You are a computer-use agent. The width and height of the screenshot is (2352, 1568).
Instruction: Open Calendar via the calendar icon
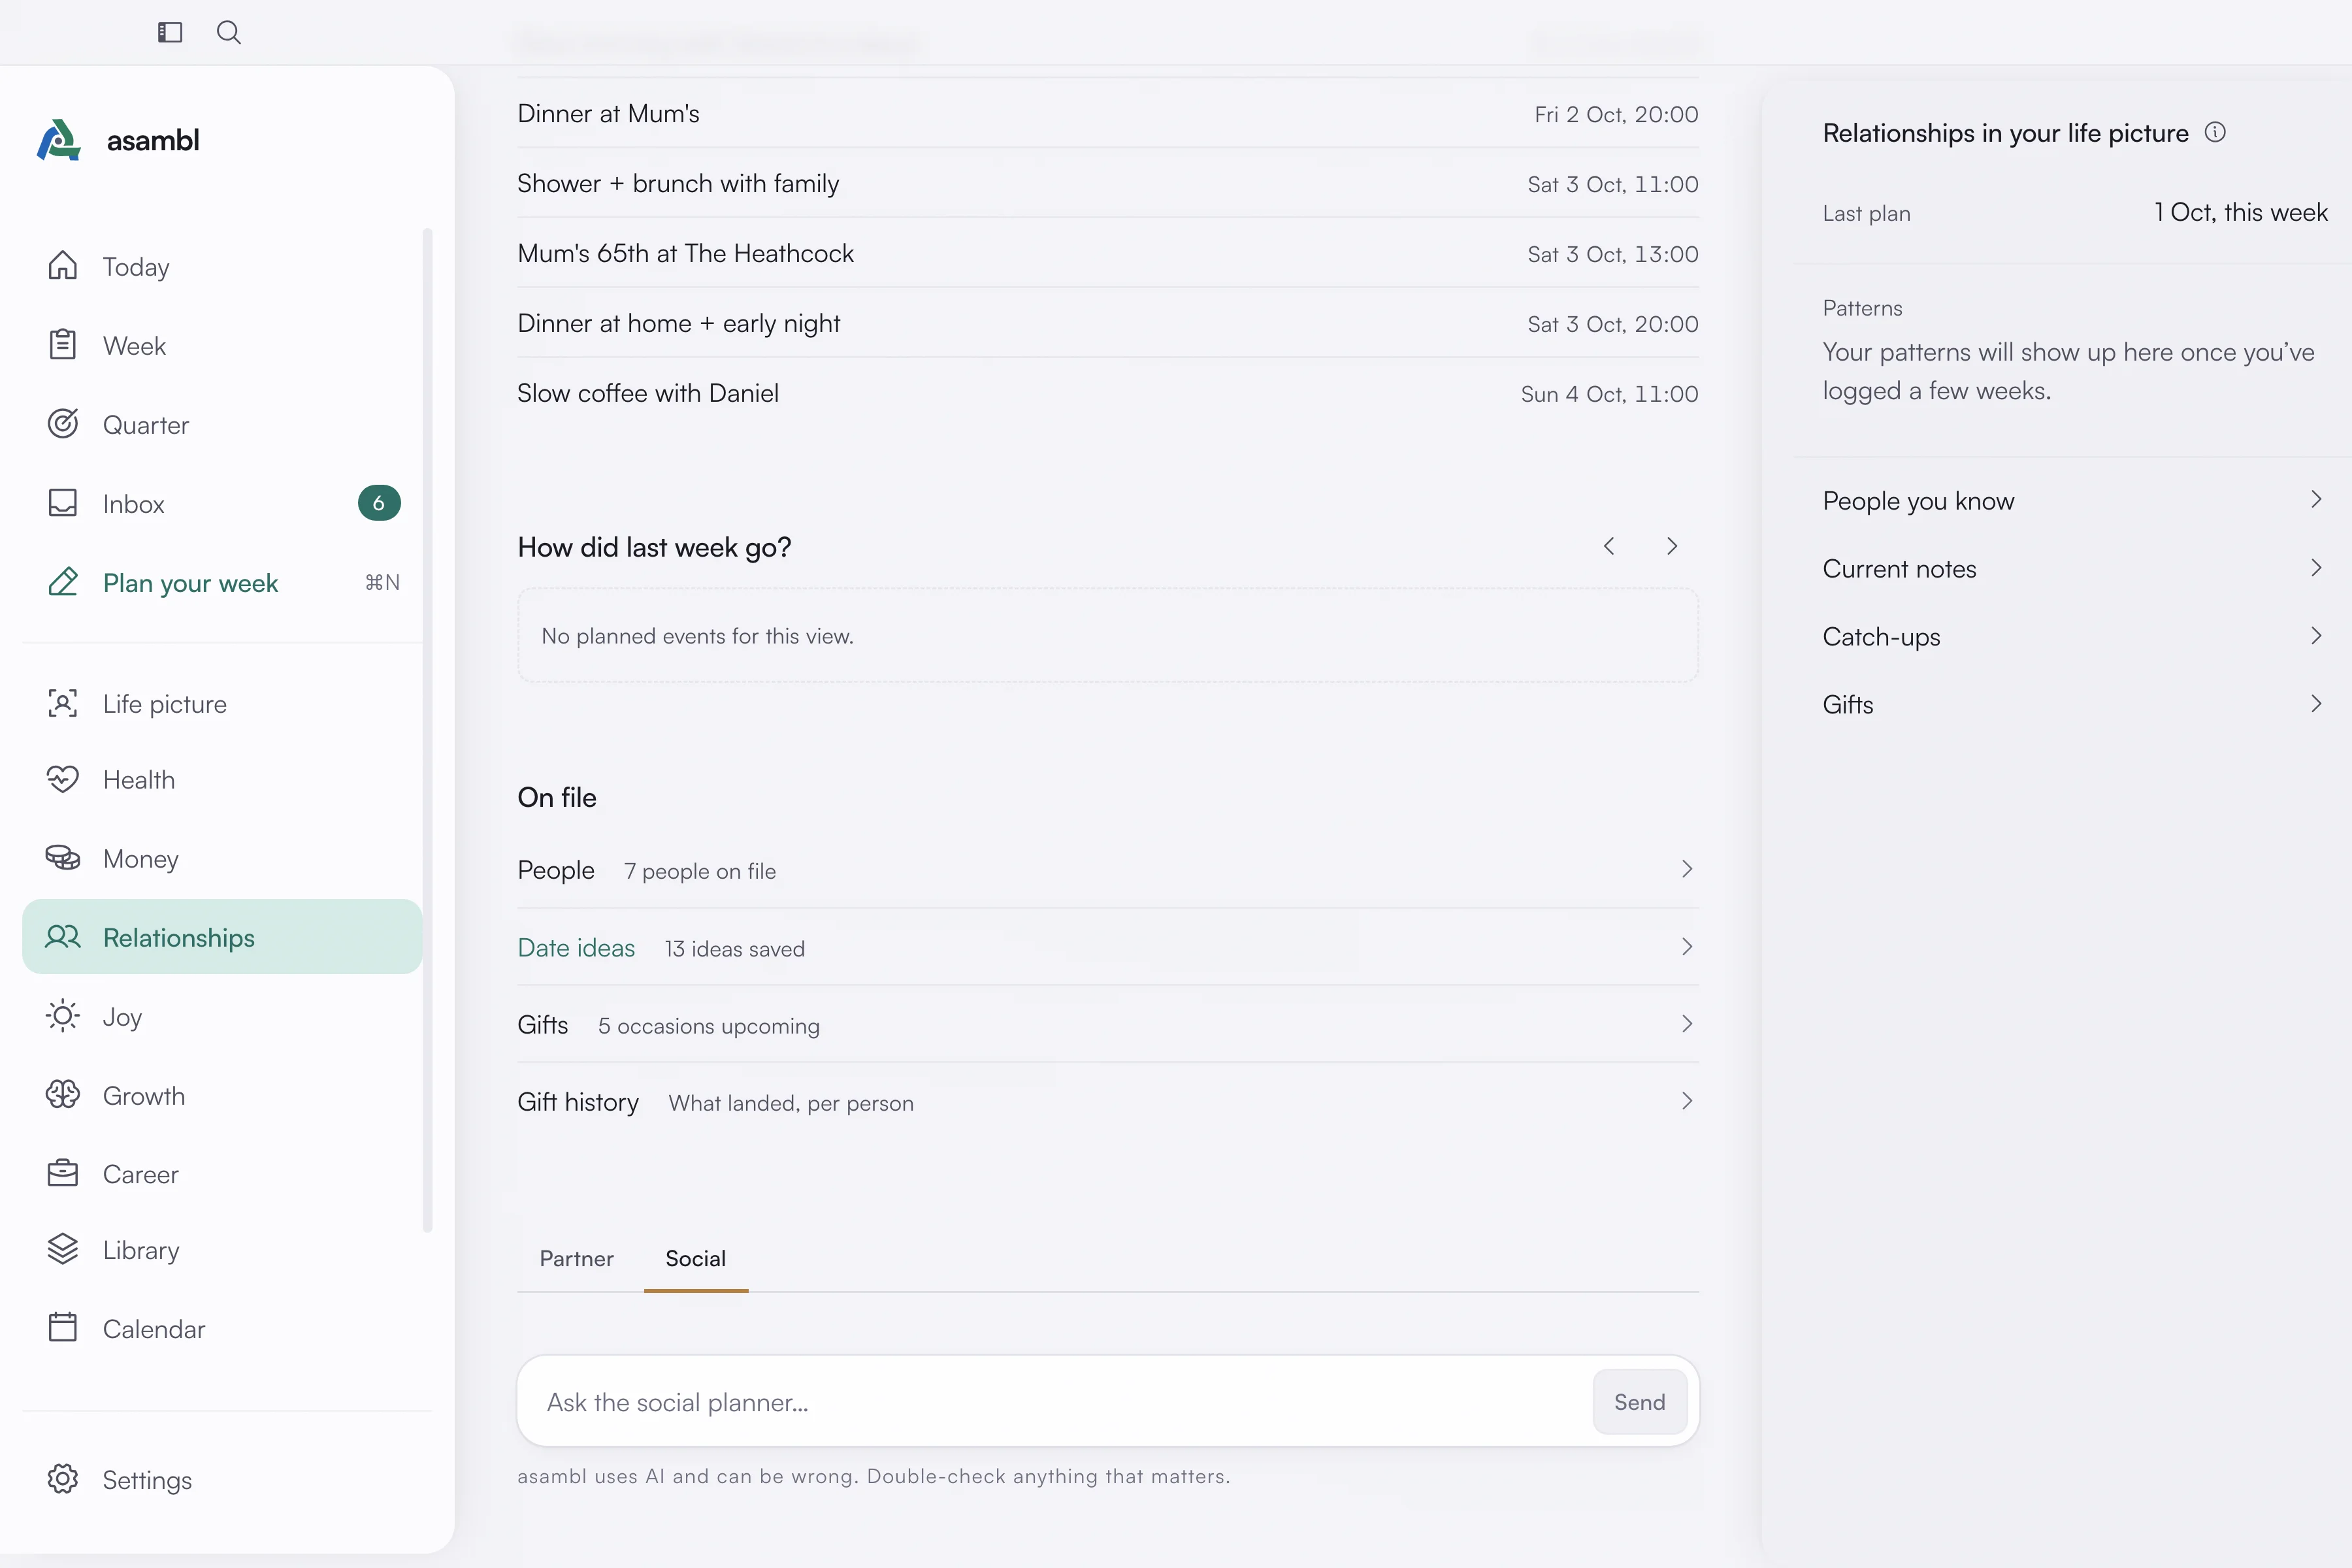[62, 1328]
